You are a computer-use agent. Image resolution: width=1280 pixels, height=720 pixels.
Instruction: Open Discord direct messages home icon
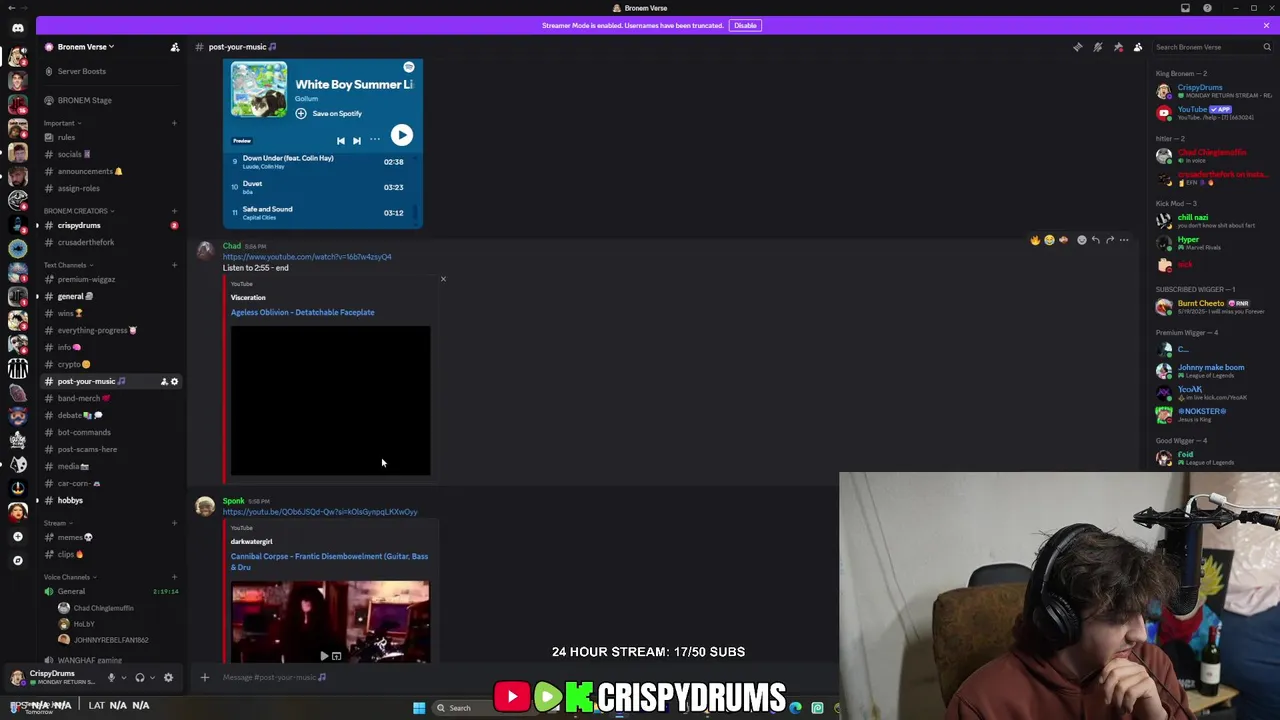click(x=17, y=27)
